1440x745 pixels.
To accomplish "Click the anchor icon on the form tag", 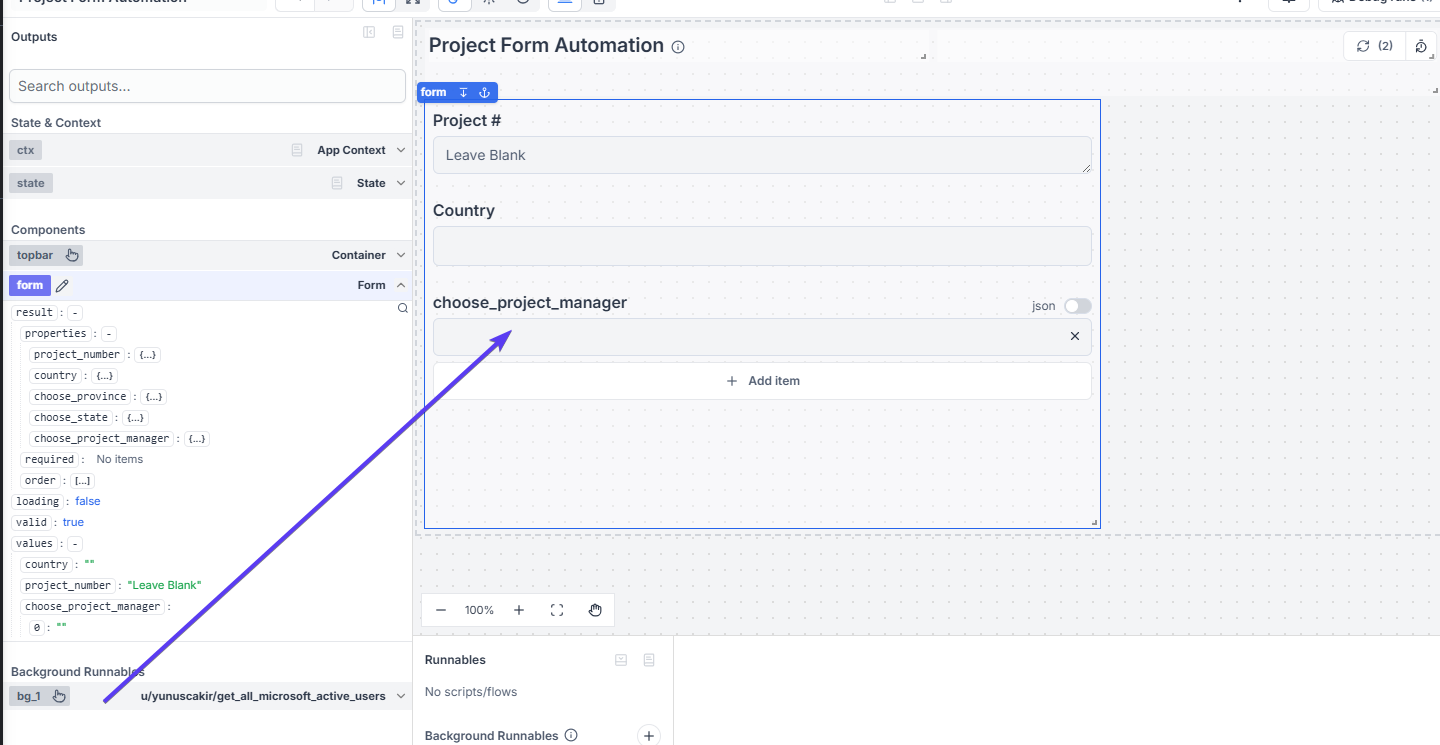I will (x=484, y=92).
